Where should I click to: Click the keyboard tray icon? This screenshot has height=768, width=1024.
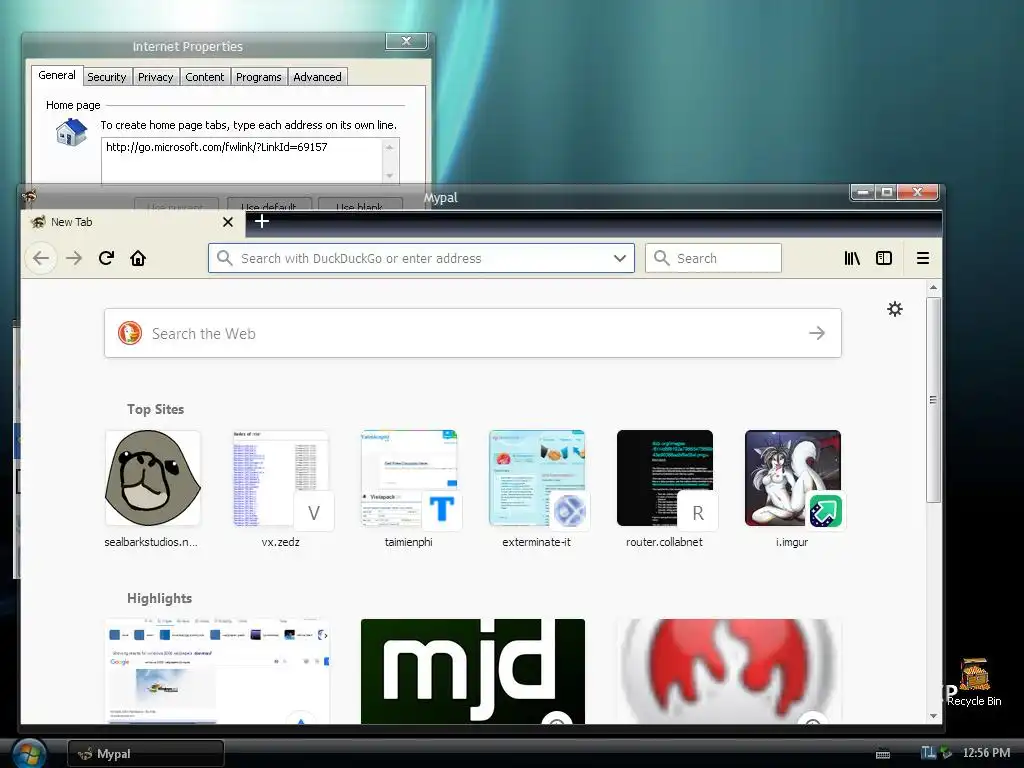pos(883,754)
